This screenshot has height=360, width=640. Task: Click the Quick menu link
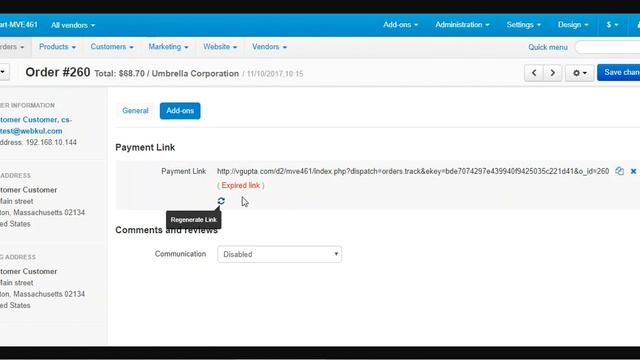click(548, 47)
